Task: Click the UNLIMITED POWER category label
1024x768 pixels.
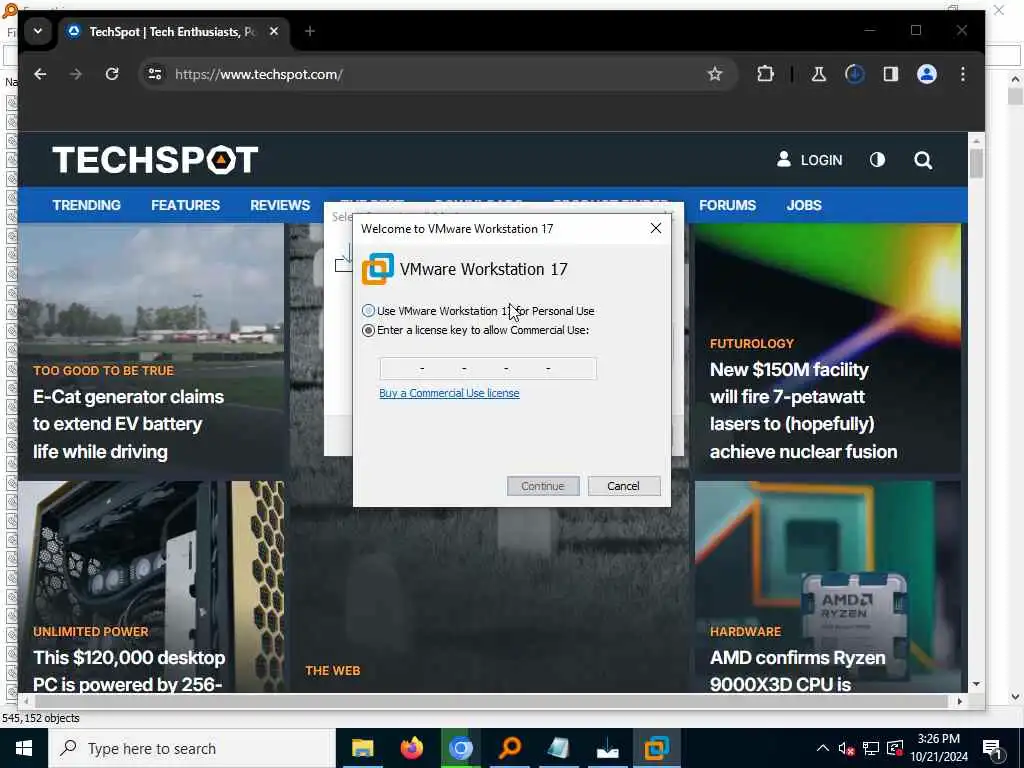Action: click(91, 632)
